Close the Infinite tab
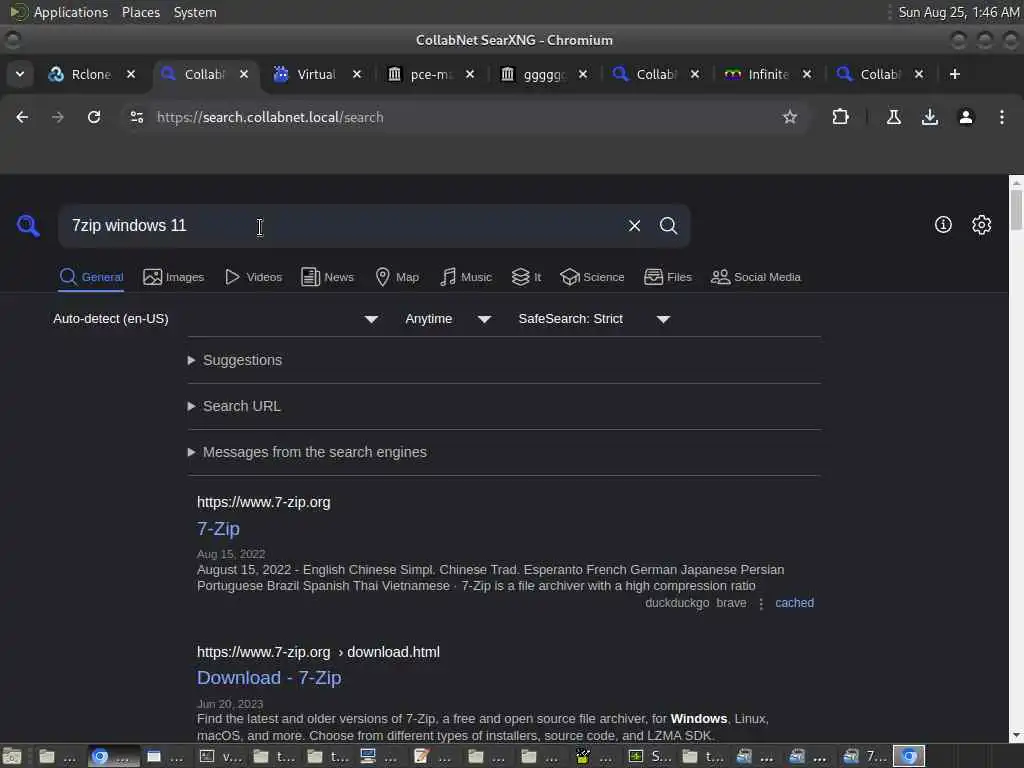The height and width of the screenshot is (768, 1024). [807, 74]
